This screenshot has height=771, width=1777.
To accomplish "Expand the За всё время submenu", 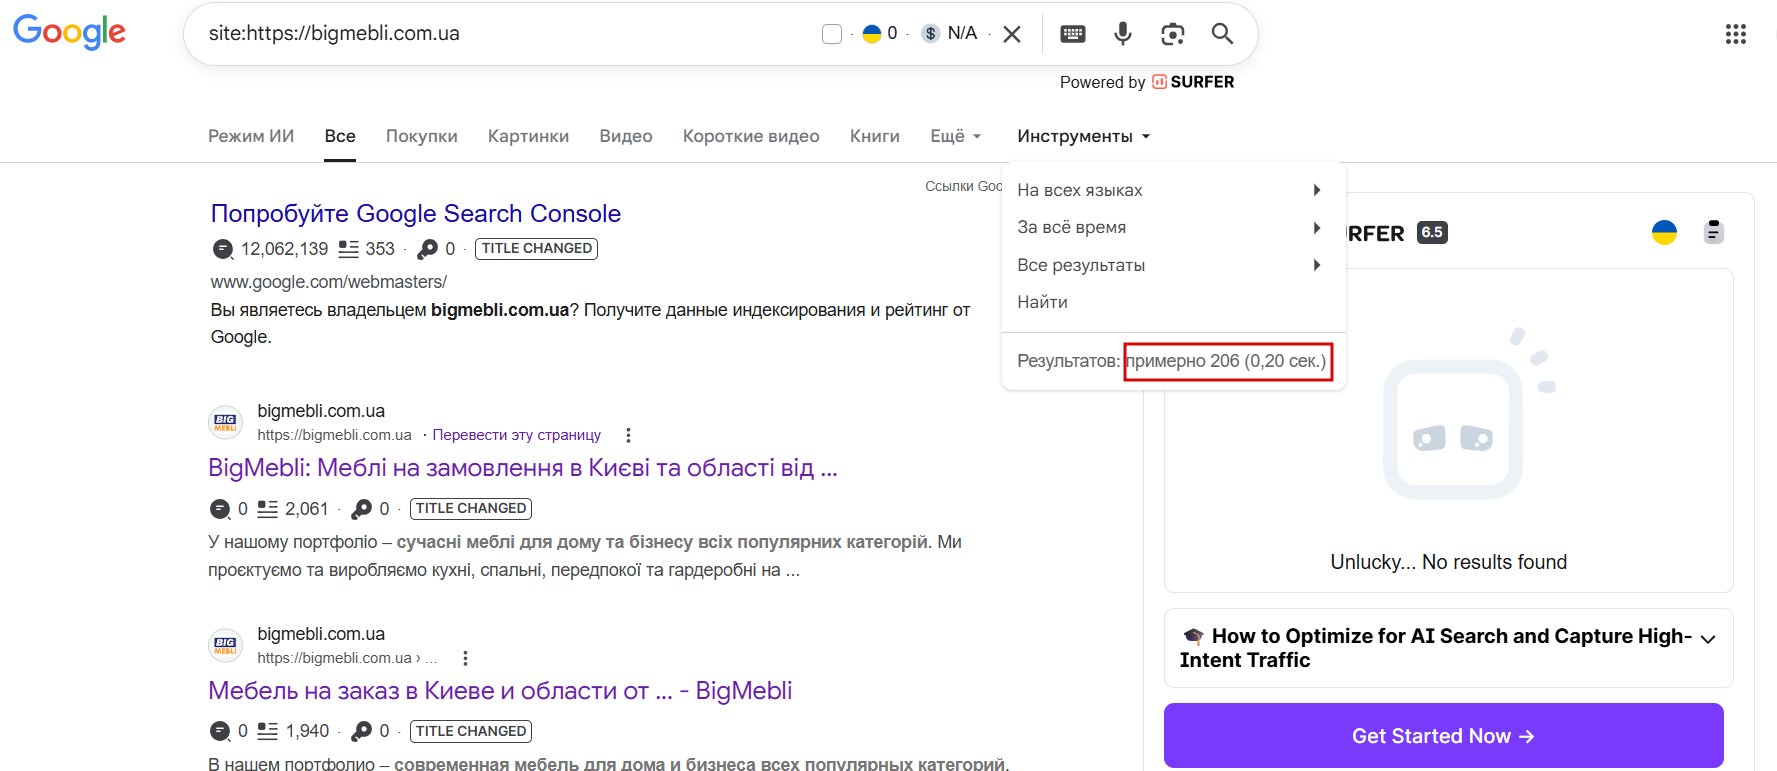I will pos(1173,227).
